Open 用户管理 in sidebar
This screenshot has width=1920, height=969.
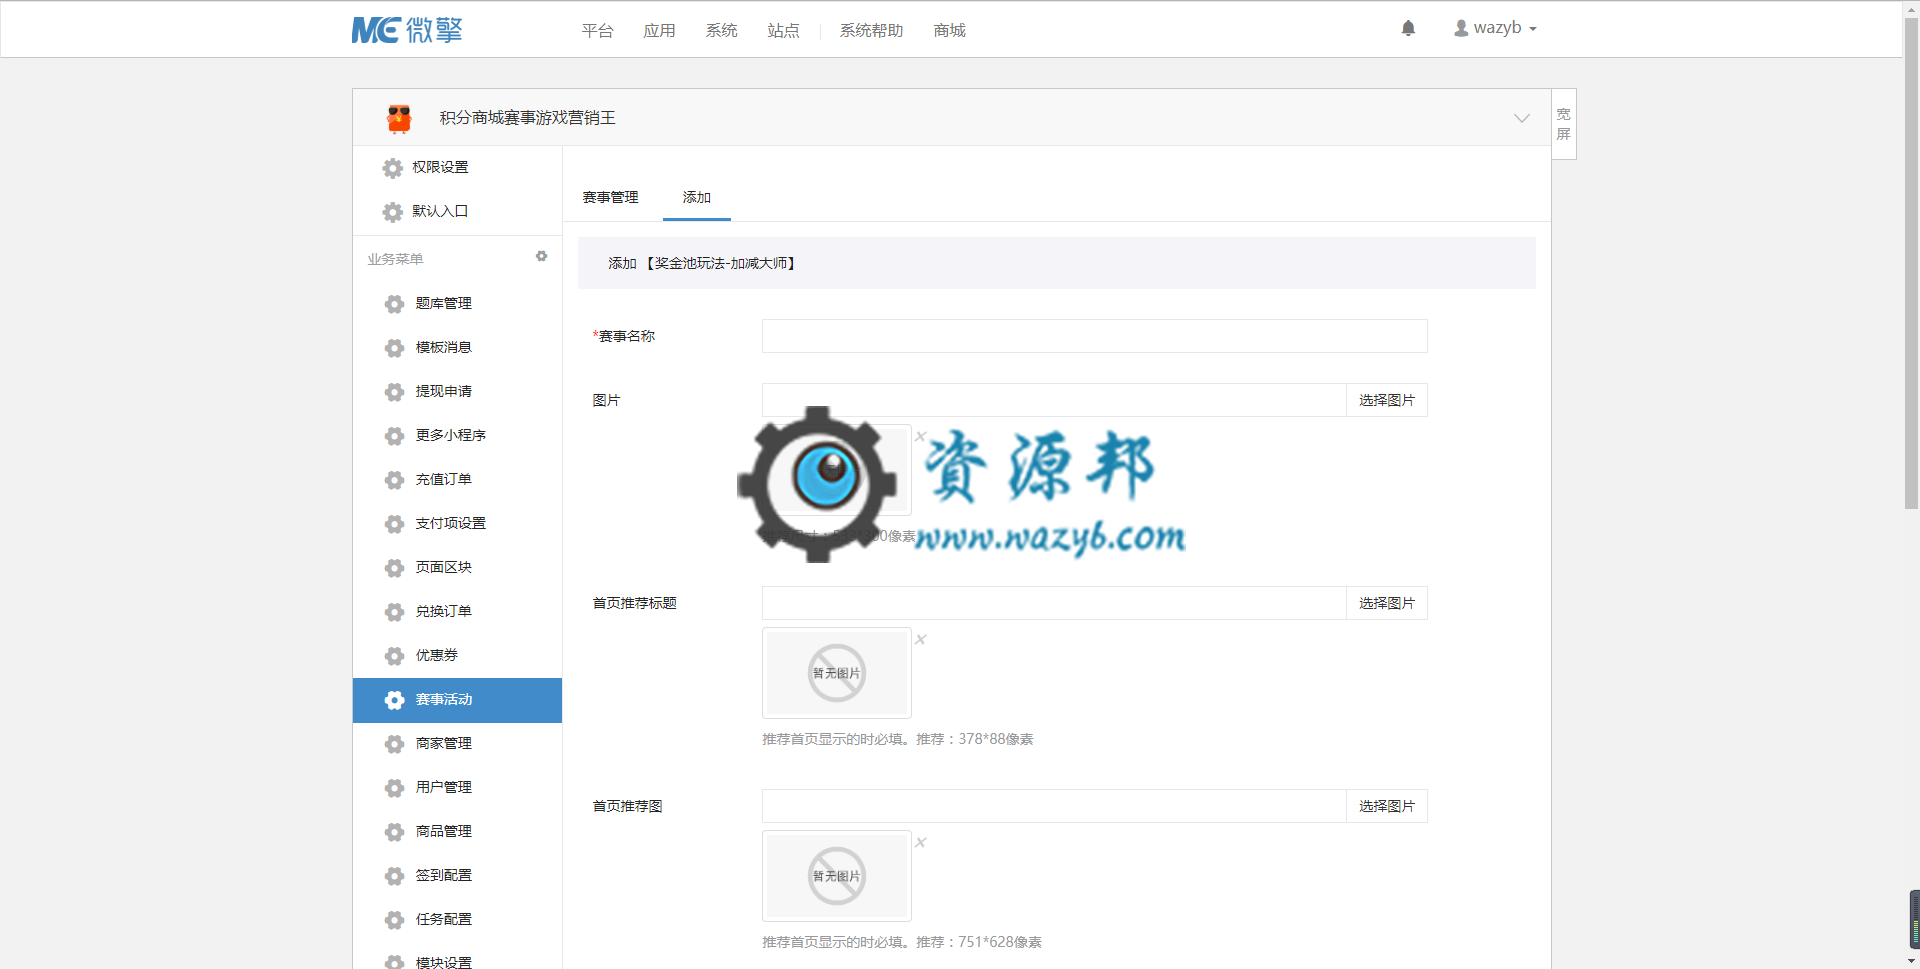pyautogui.click(x=444, y=787)
